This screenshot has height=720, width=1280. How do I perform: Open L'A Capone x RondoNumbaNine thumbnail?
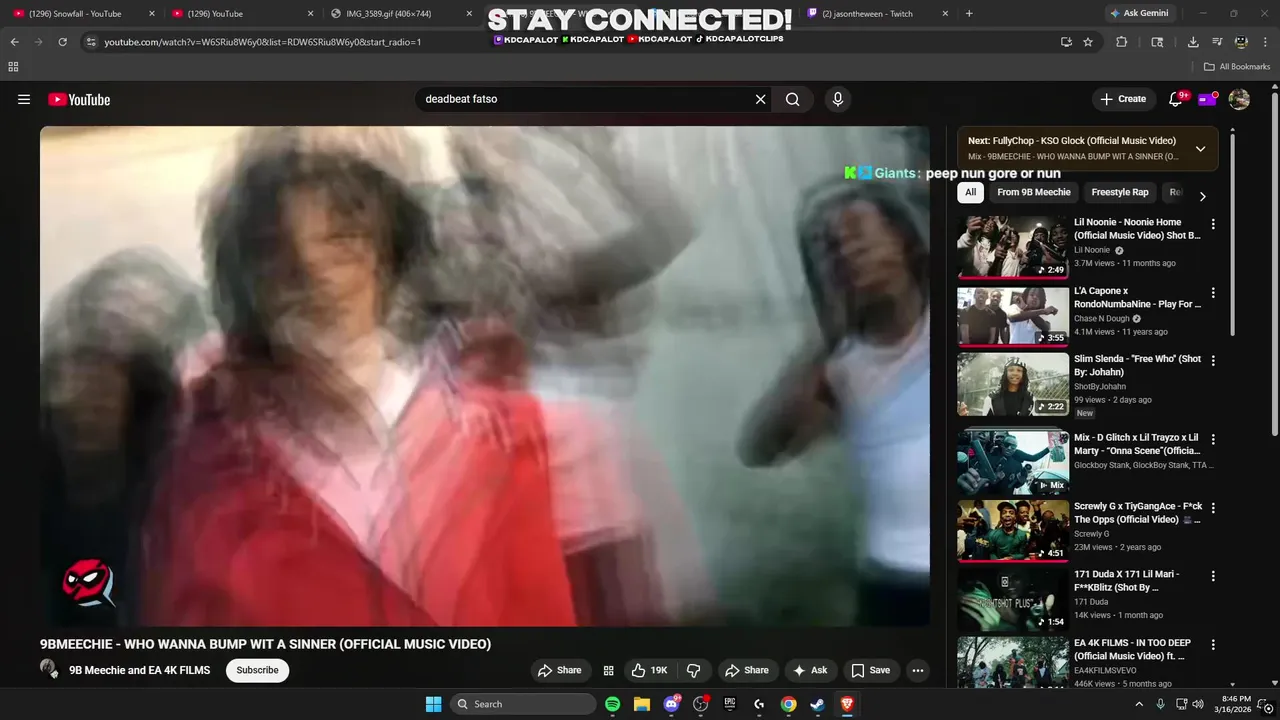click(x=1013, y=315)
